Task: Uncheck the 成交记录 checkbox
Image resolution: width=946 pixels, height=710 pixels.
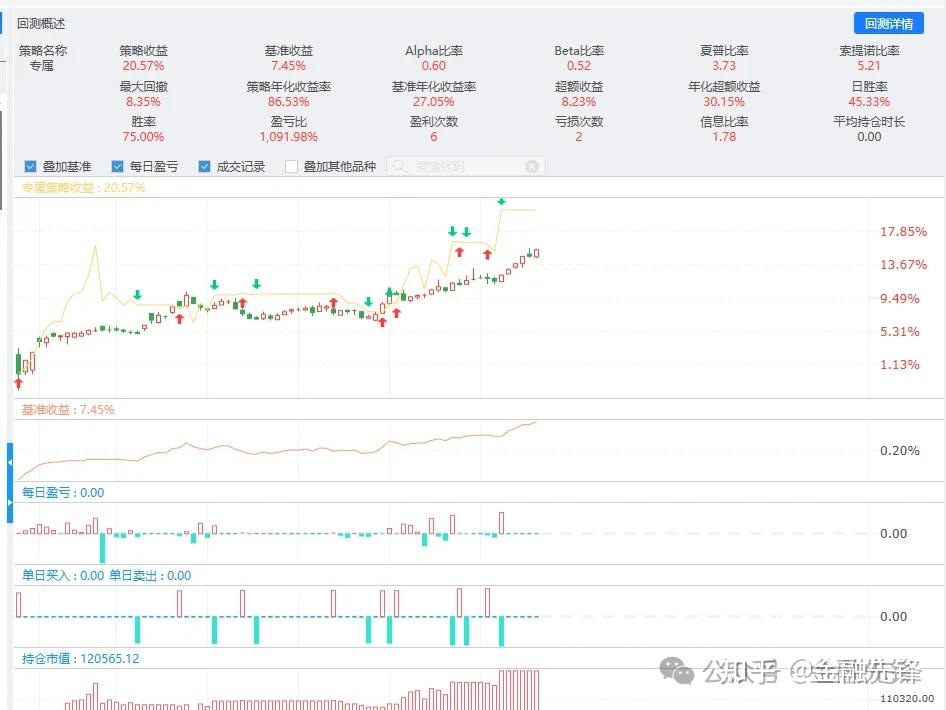Action: pos(203,166)
